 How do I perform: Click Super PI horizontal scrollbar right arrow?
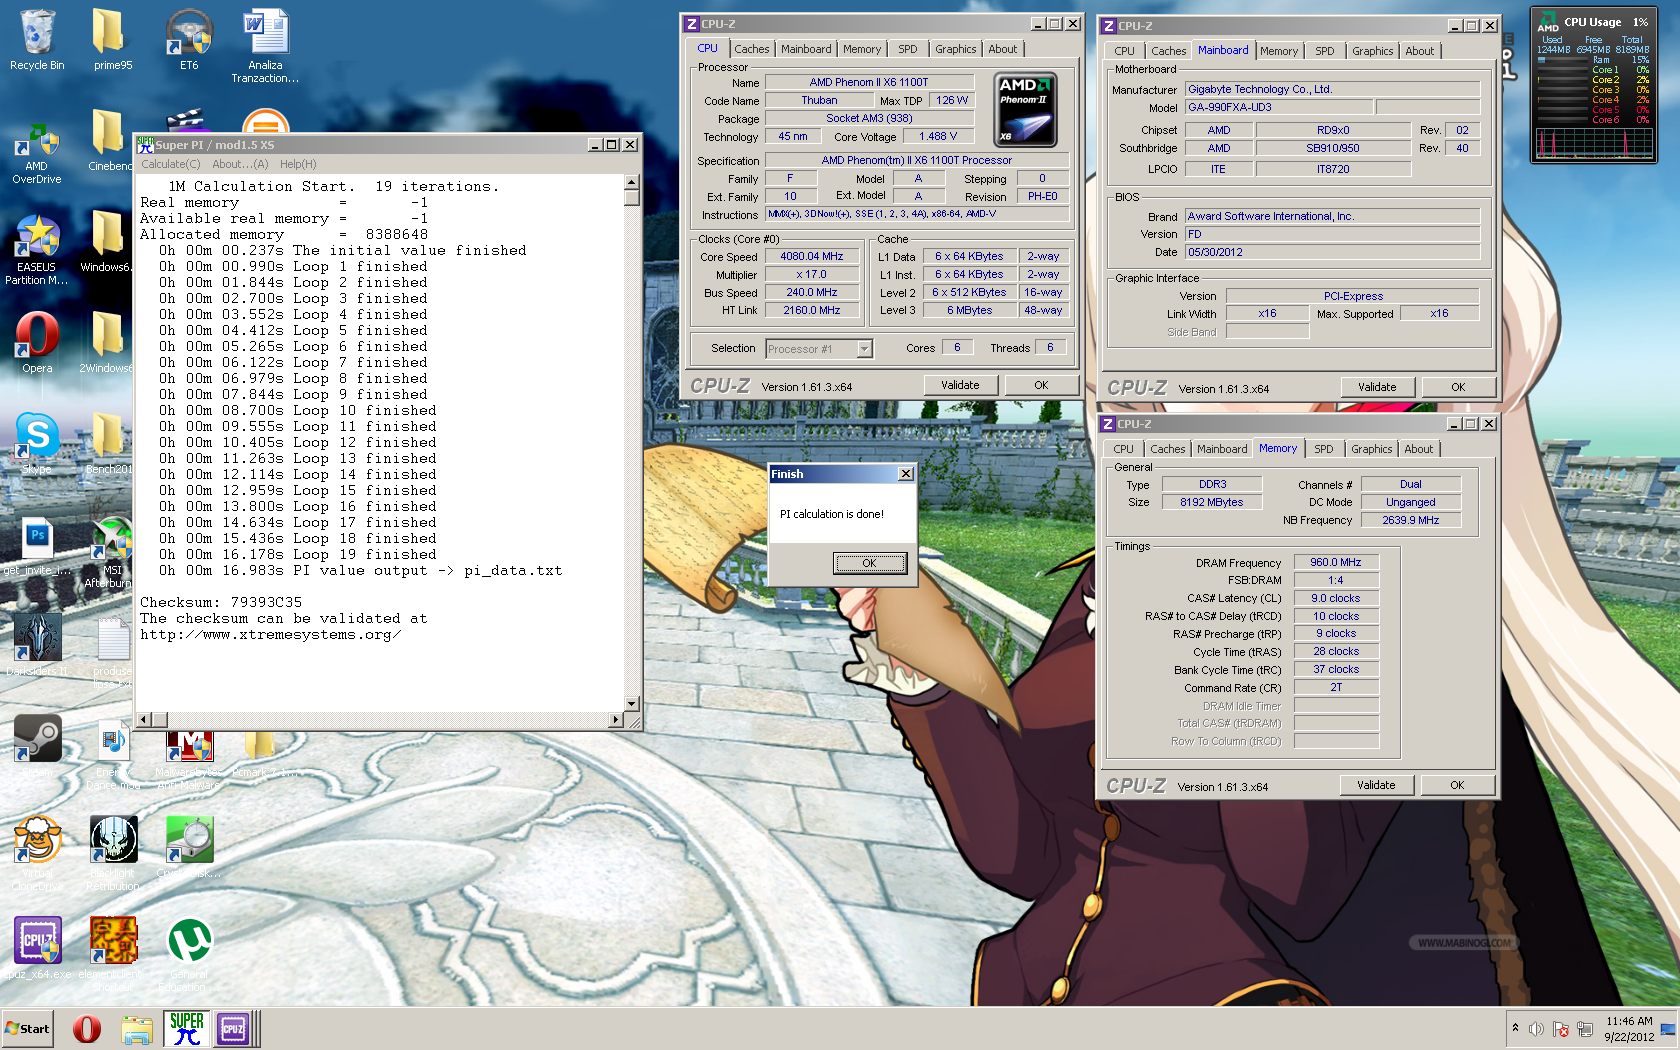pos(616,720)
